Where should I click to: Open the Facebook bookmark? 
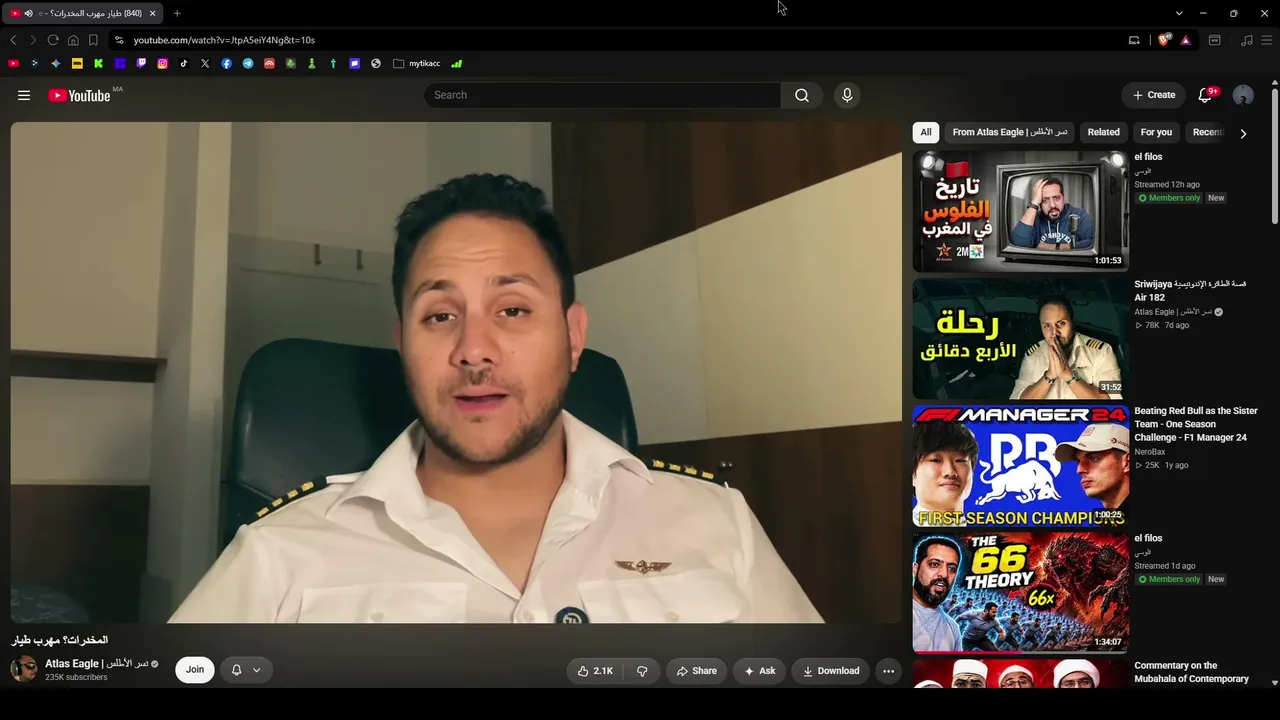pyautogui.click(x=227, y=63)
